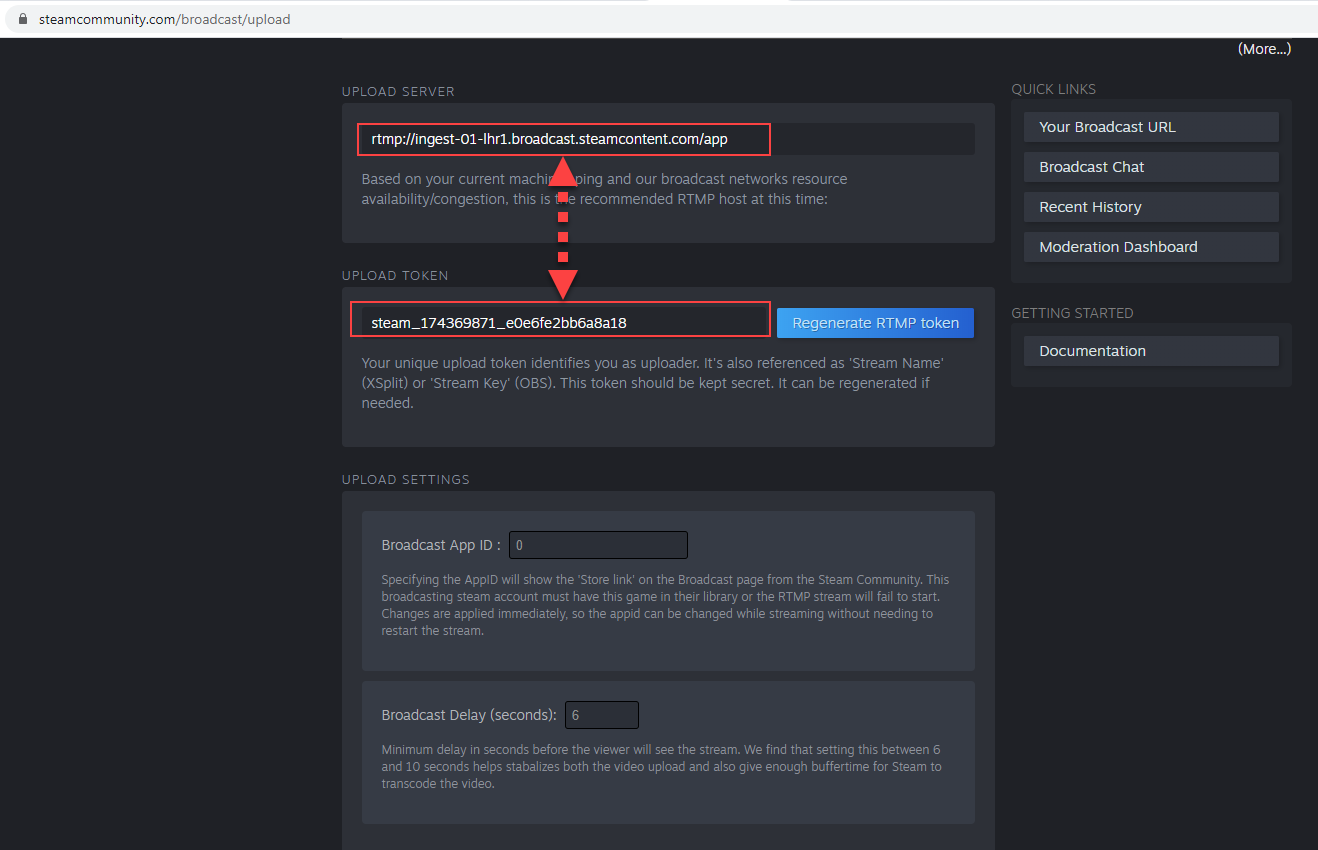Click the steamcommunity.com/broadcast/upload URL

164,19
